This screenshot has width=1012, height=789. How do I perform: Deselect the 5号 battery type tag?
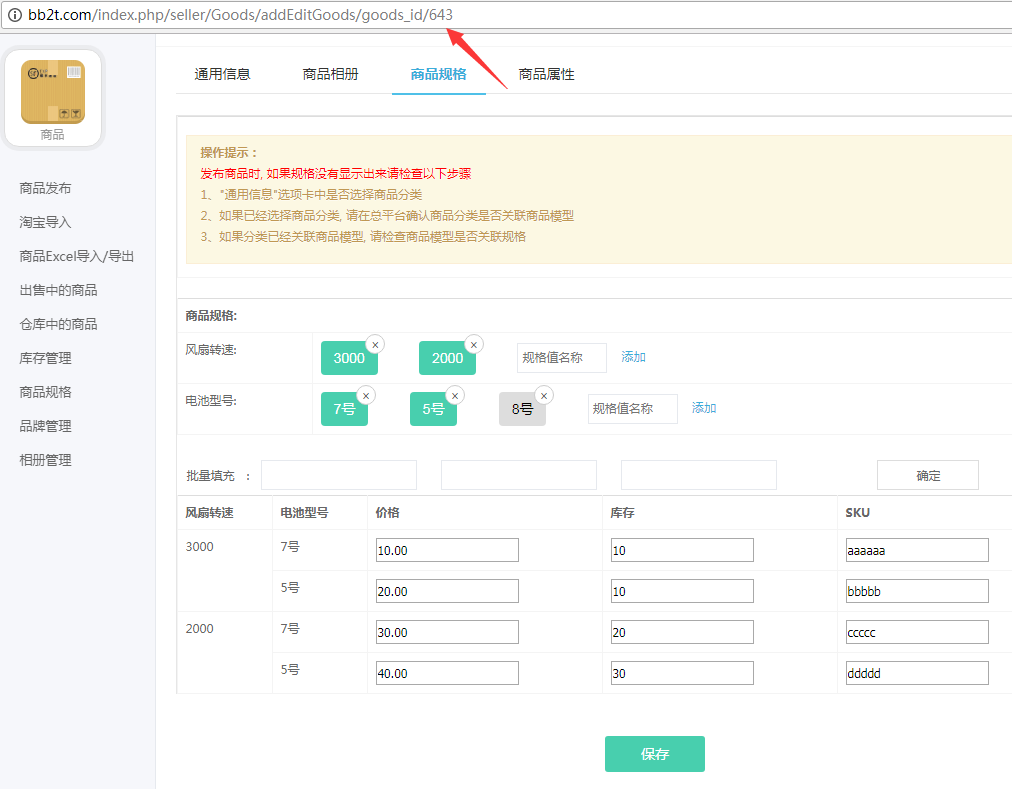(432, 409)
